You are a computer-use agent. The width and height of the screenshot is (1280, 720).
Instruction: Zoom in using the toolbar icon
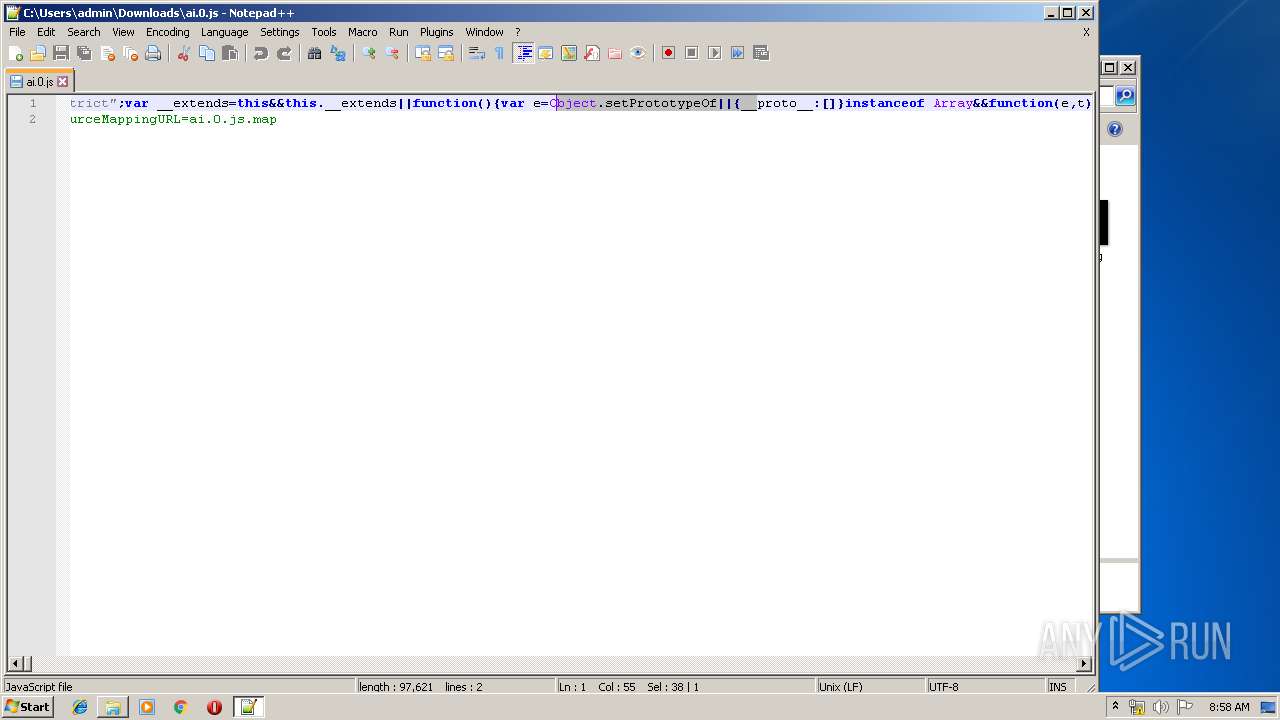tap(369, 53)
